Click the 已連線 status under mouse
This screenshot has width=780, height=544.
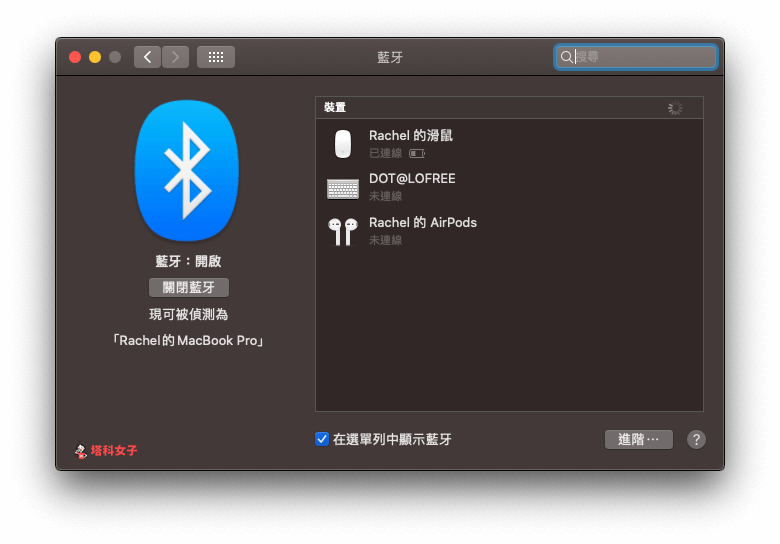point(386,153)
